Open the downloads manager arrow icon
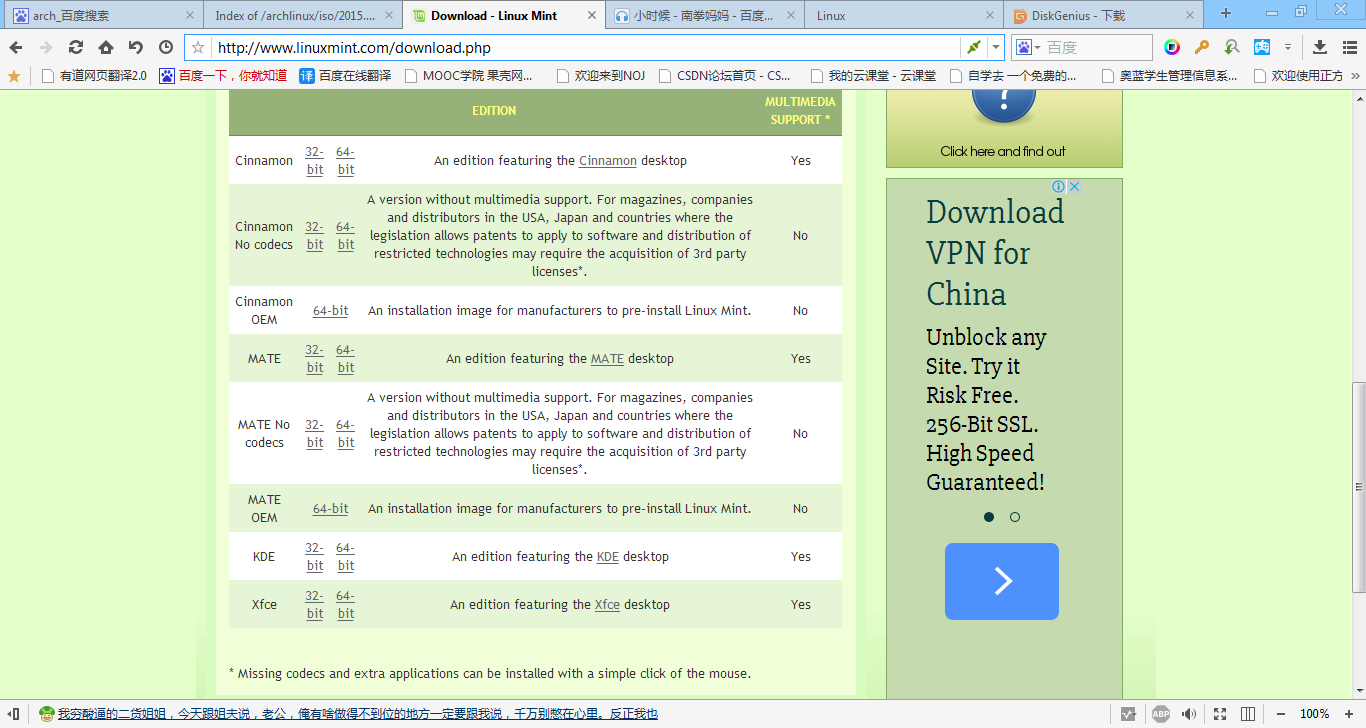 coord(1320,47)
